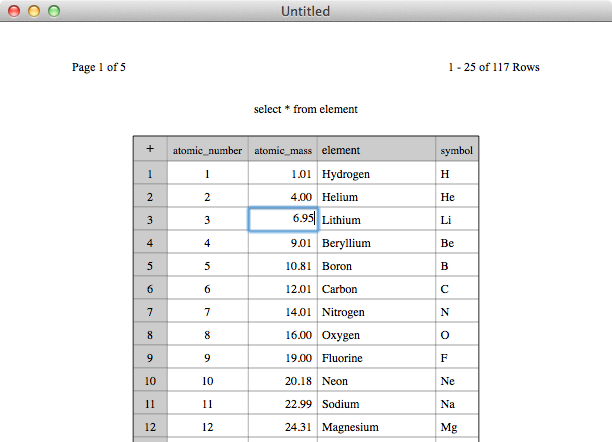This screenshot has height=442, width=612.
Task: Select row header number 8
Action: 150,335
